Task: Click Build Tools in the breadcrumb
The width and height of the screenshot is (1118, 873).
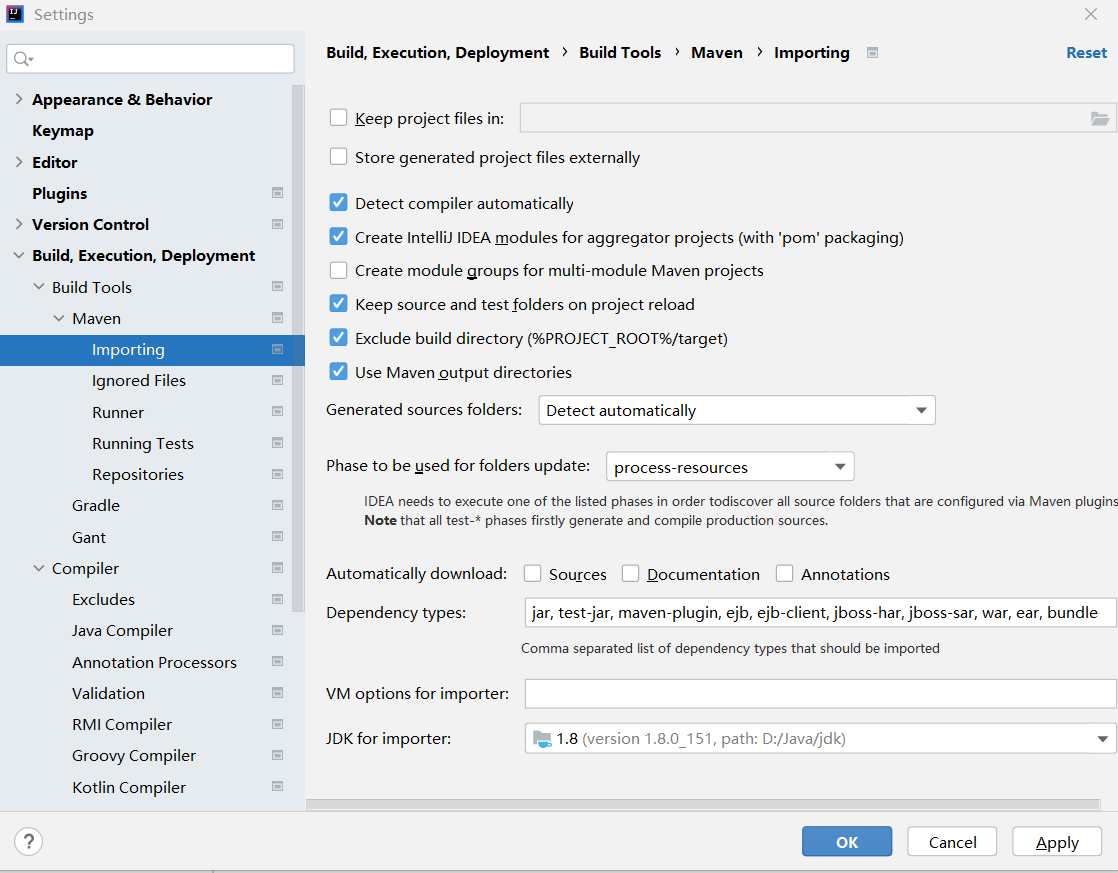Action: pos(620,53)
